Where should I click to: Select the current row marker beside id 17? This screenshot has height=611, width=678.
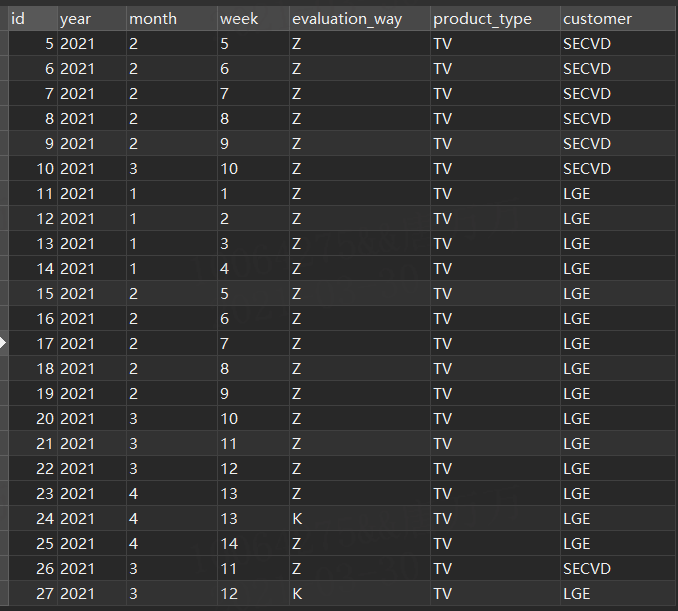click(x=3, y=343)
